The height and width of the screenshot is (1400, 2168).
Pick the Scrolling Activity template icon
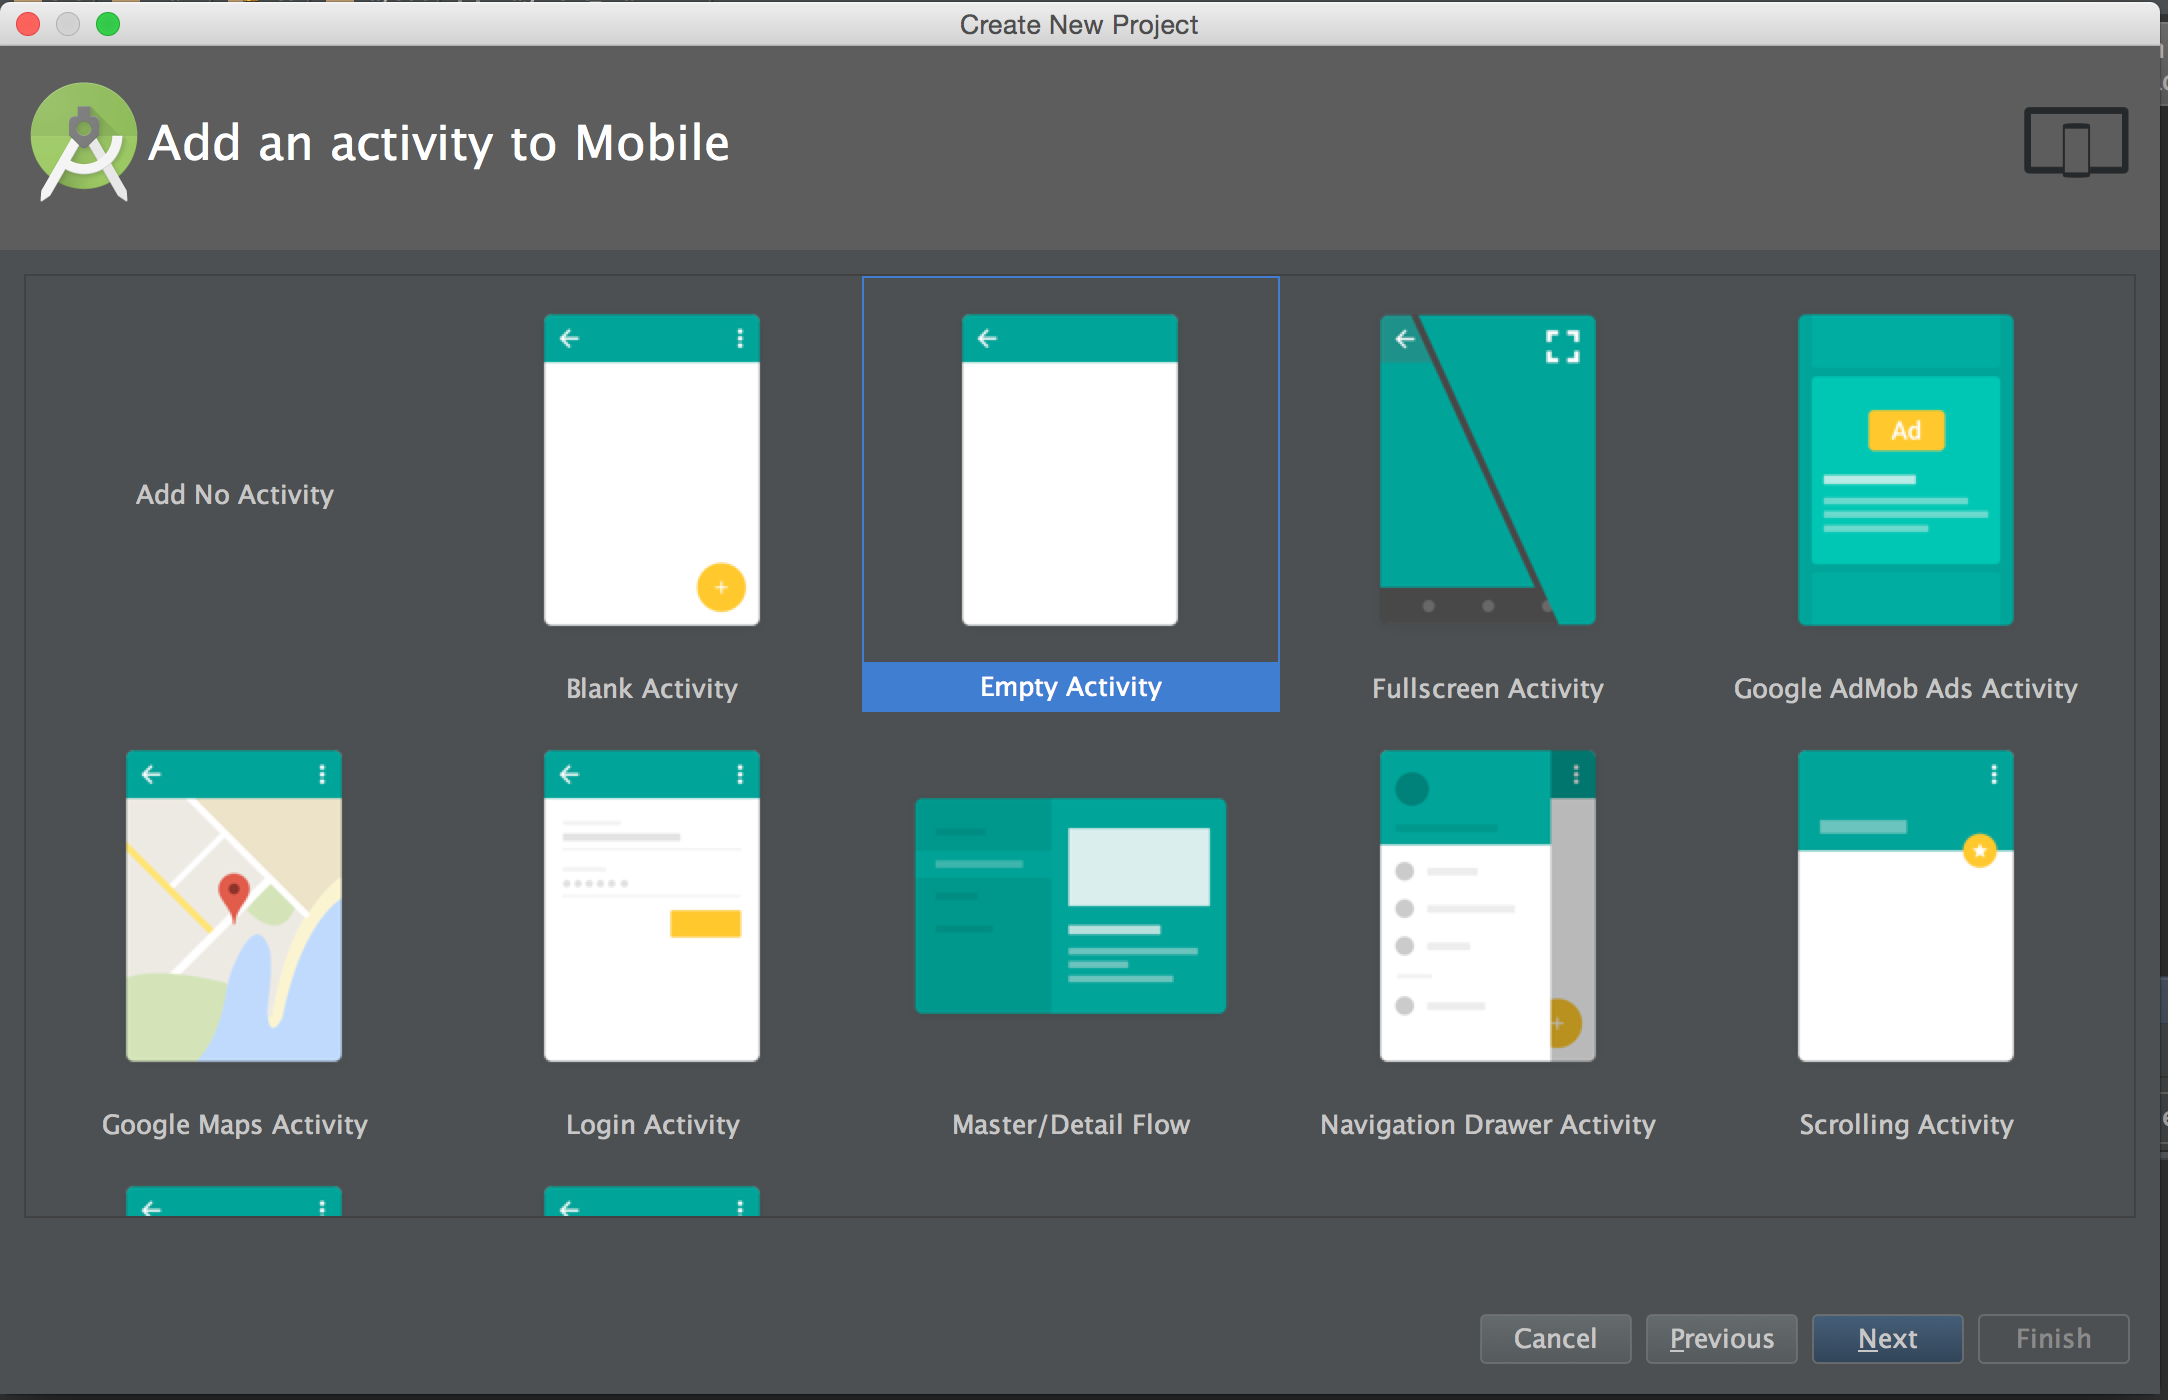(1905, 906)
